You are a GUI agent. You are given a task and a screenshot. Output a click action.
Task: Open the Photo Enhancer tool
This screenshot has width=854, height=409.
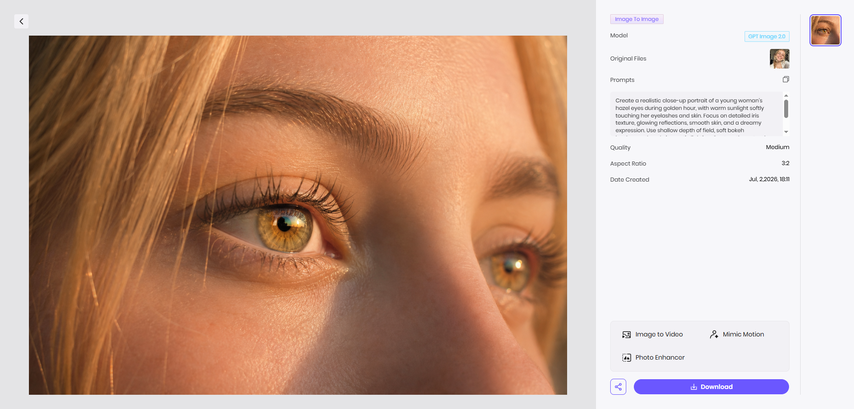653,358
